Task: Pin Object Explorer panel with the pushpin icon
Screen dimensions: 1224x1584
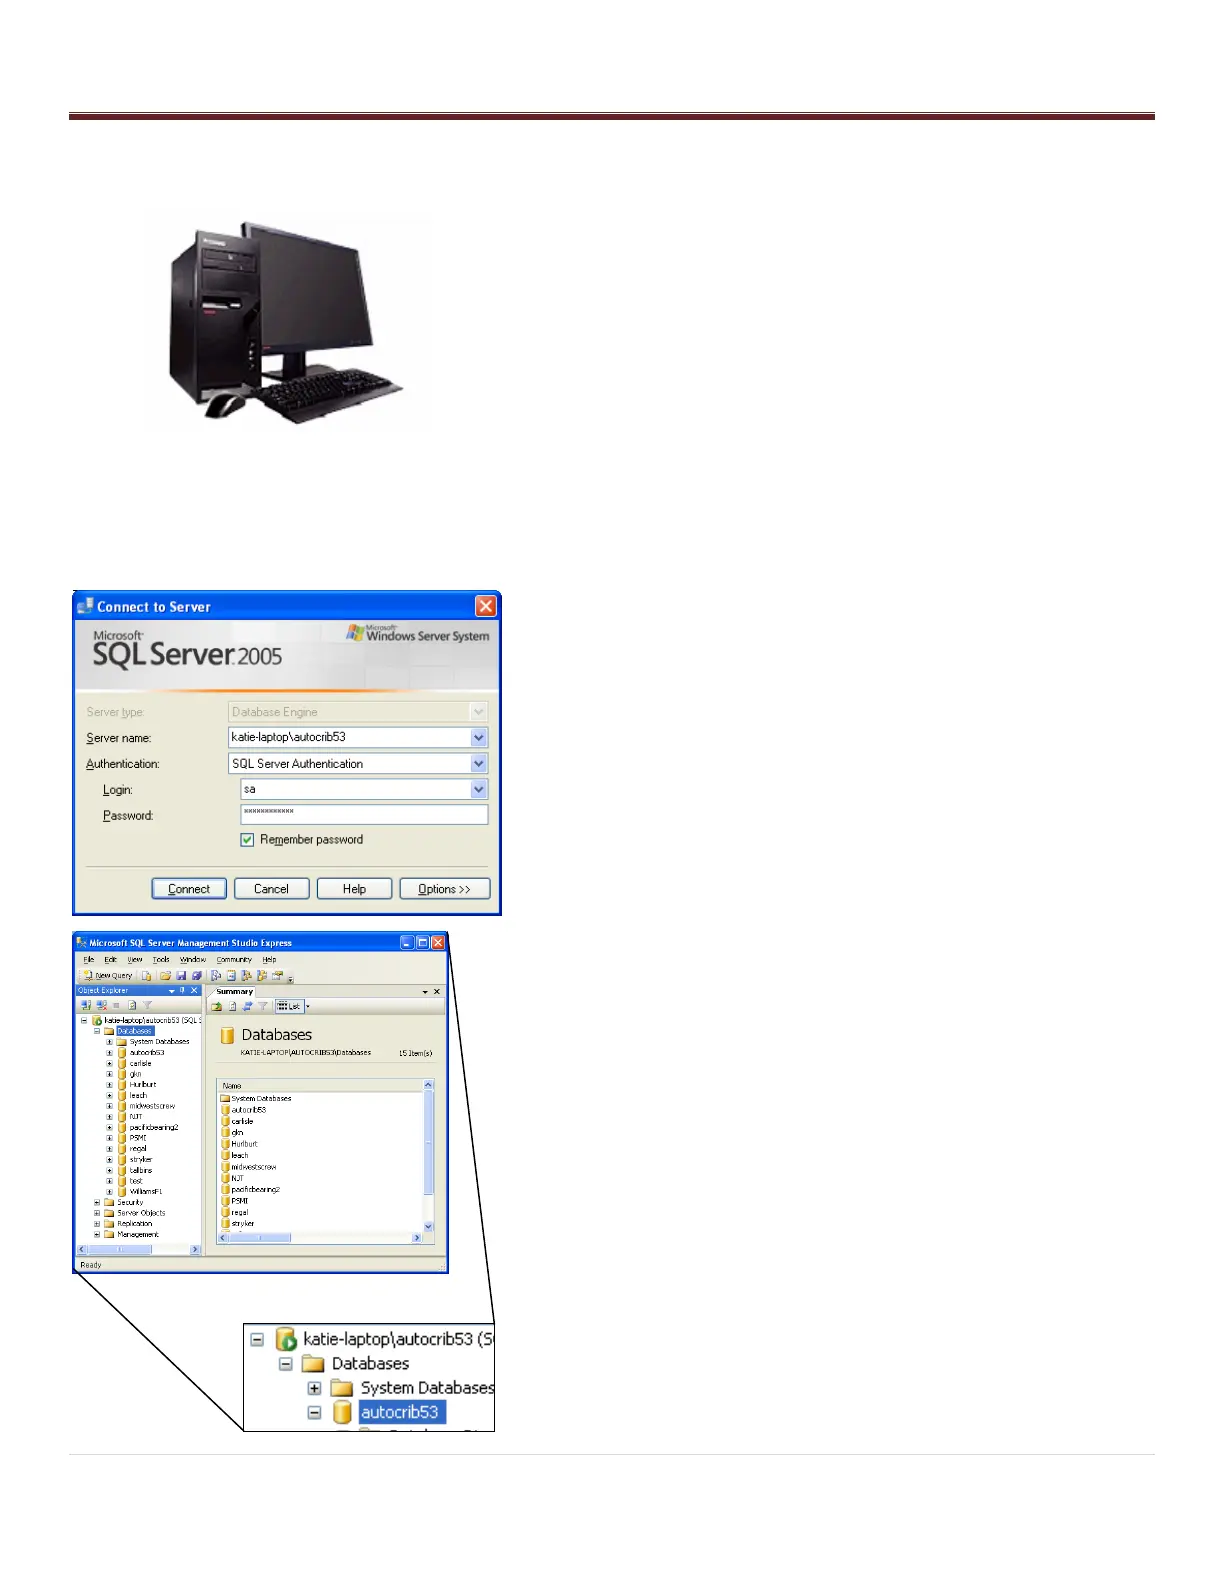Action: [x=182, y=990]
